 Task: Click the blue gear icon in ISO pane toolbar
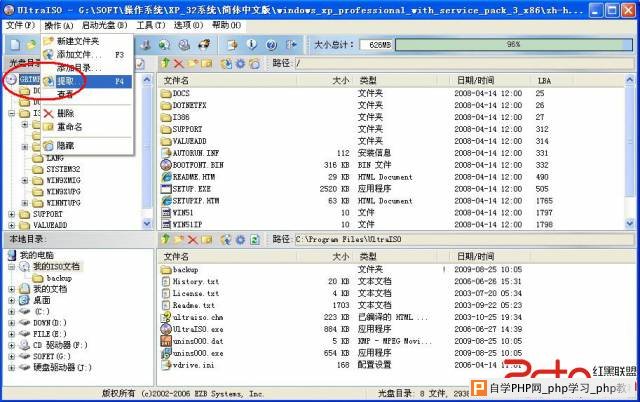(240, 63)
